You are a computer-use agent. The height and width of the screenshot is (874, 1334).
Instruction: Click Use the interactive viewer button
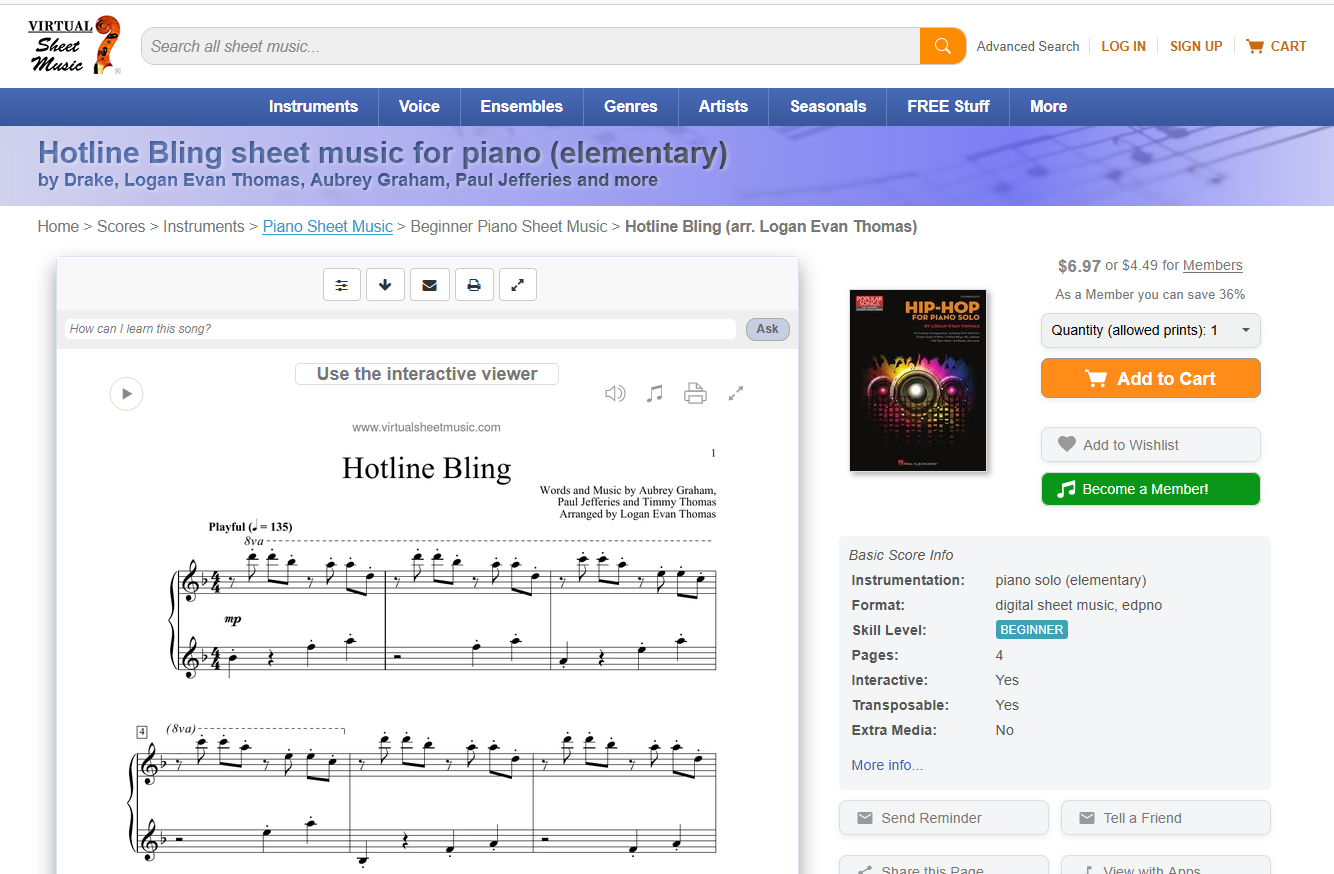pyautogui.click(x=427, y=374)
